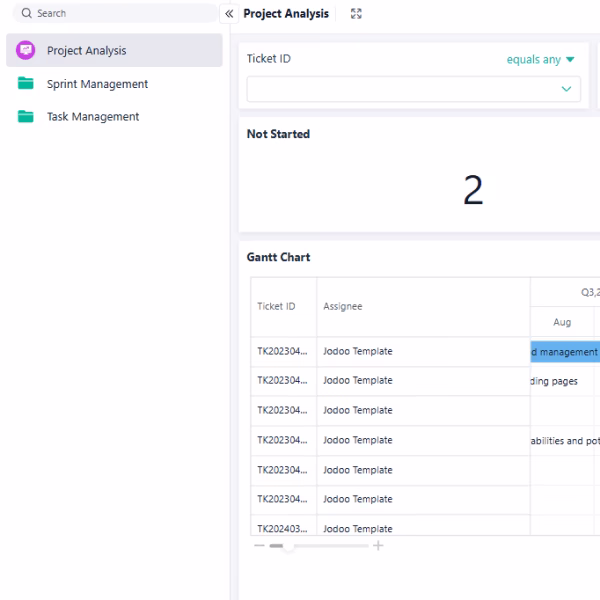Click the blue Gantt task bar
This screenshot has height=600, width=600.
565,351
